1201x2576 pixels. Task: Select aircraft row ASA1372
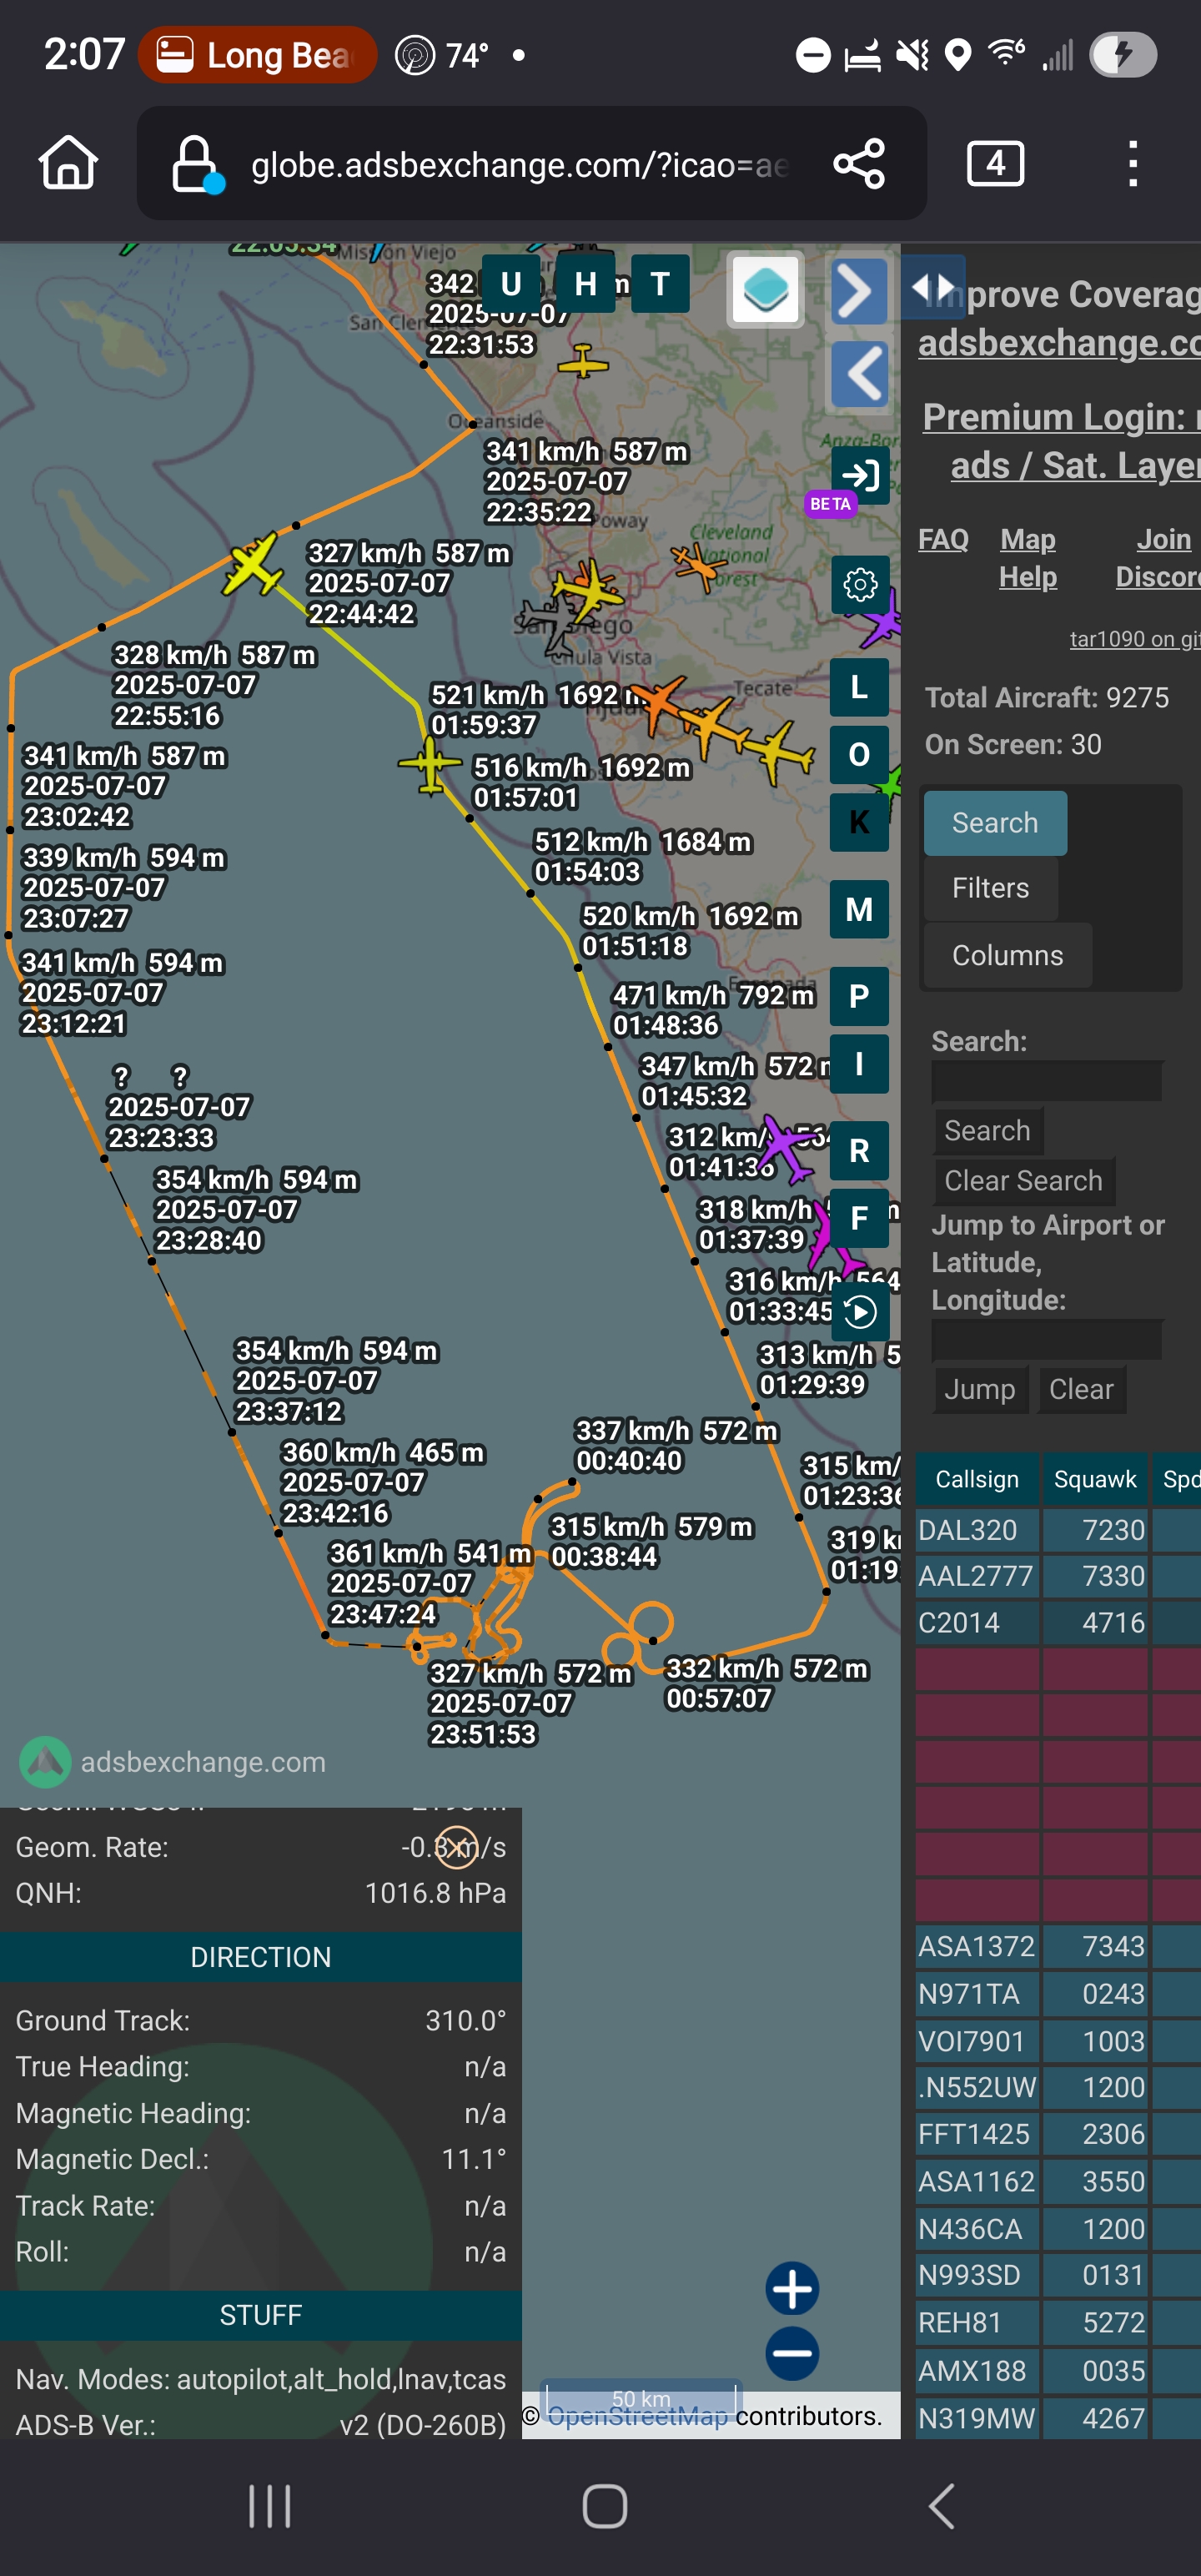click(x=1058, y=1946)
